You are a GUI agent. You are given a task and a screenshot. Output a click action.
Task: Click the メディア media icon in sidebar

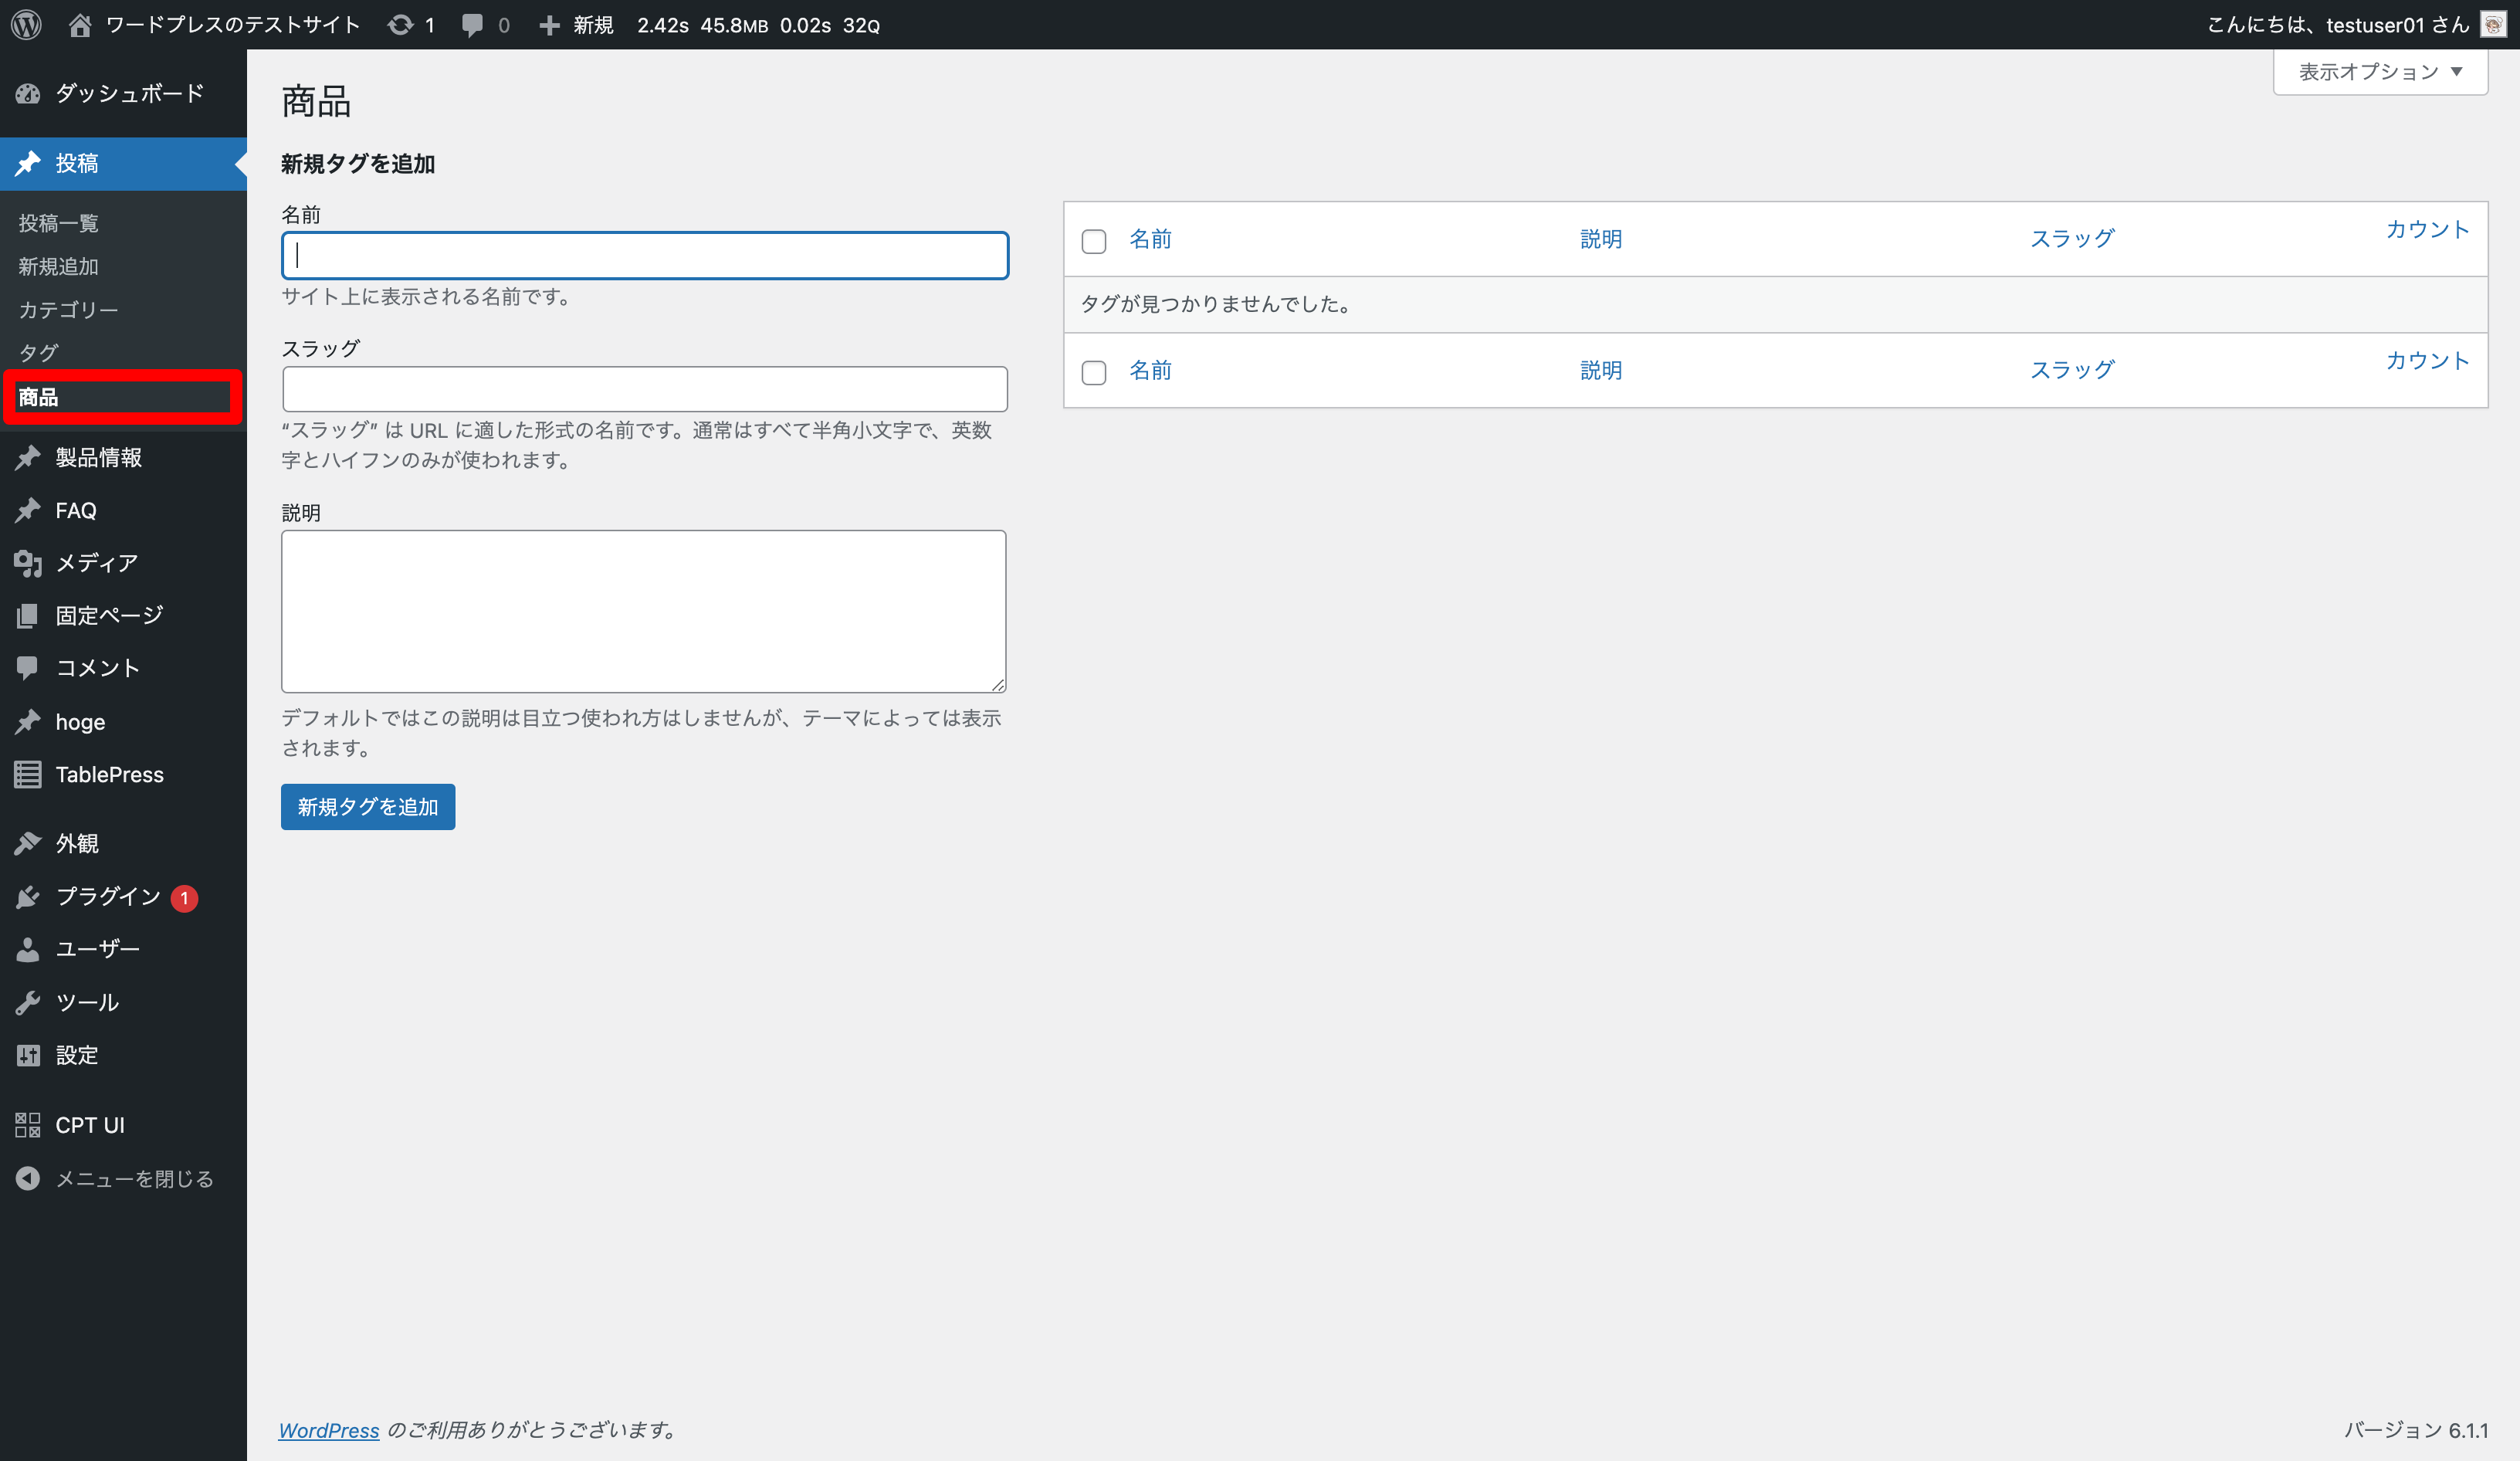click(x=28, y=563)
